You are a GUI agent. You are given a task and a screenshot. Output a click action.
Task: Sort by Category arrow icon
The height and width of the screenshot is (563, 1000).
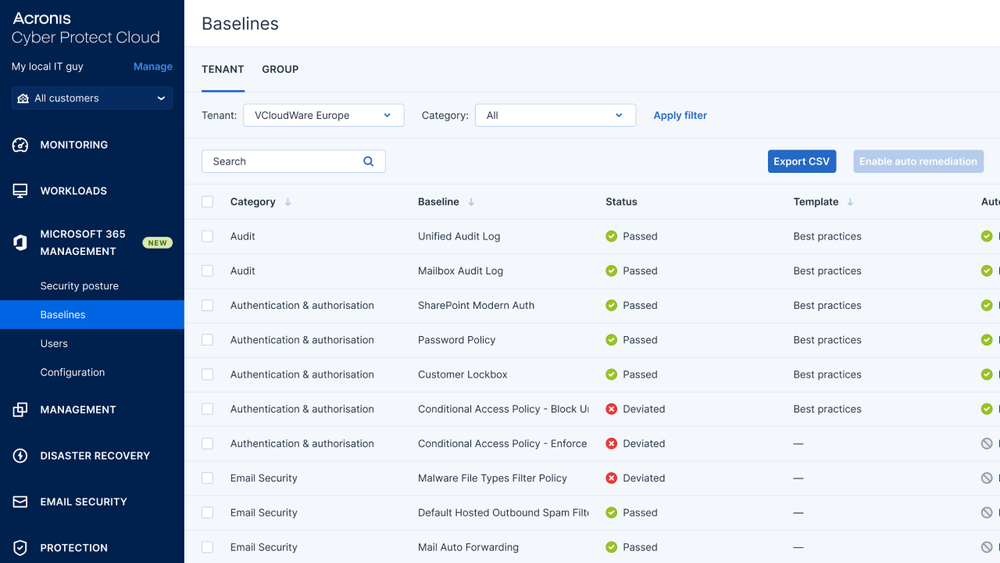pyautogui.click(x=288, y=202)
